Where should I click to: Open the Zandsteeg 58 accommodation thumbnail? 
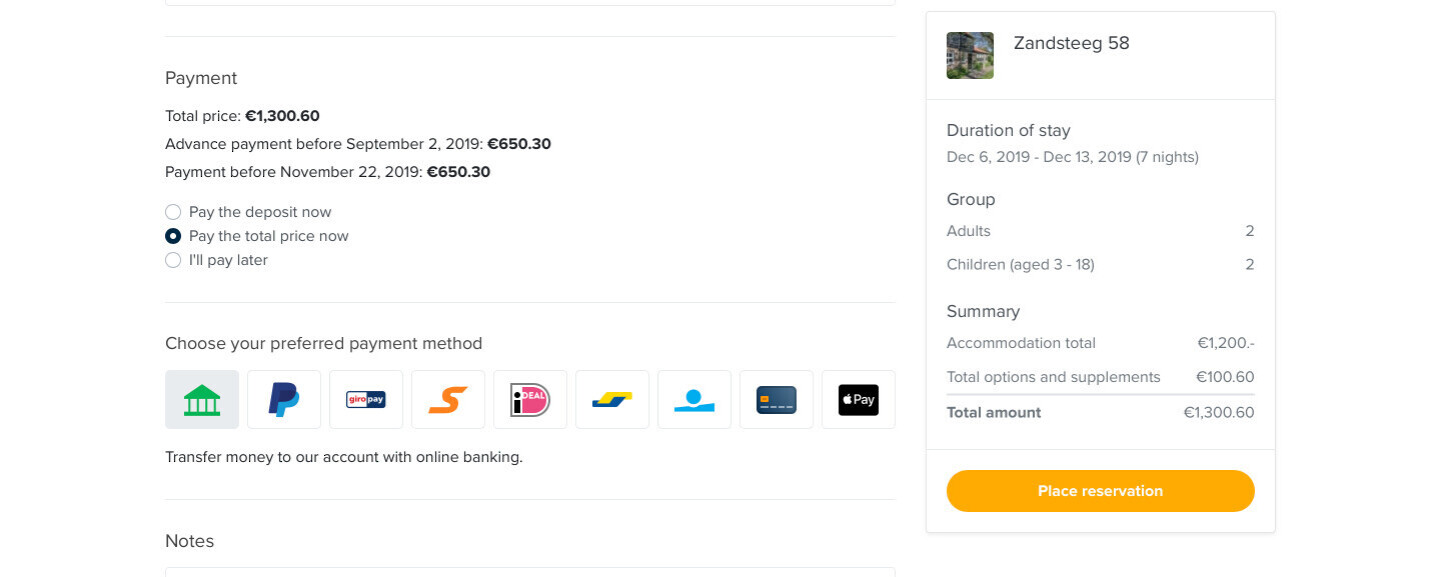tap(970, 55)
